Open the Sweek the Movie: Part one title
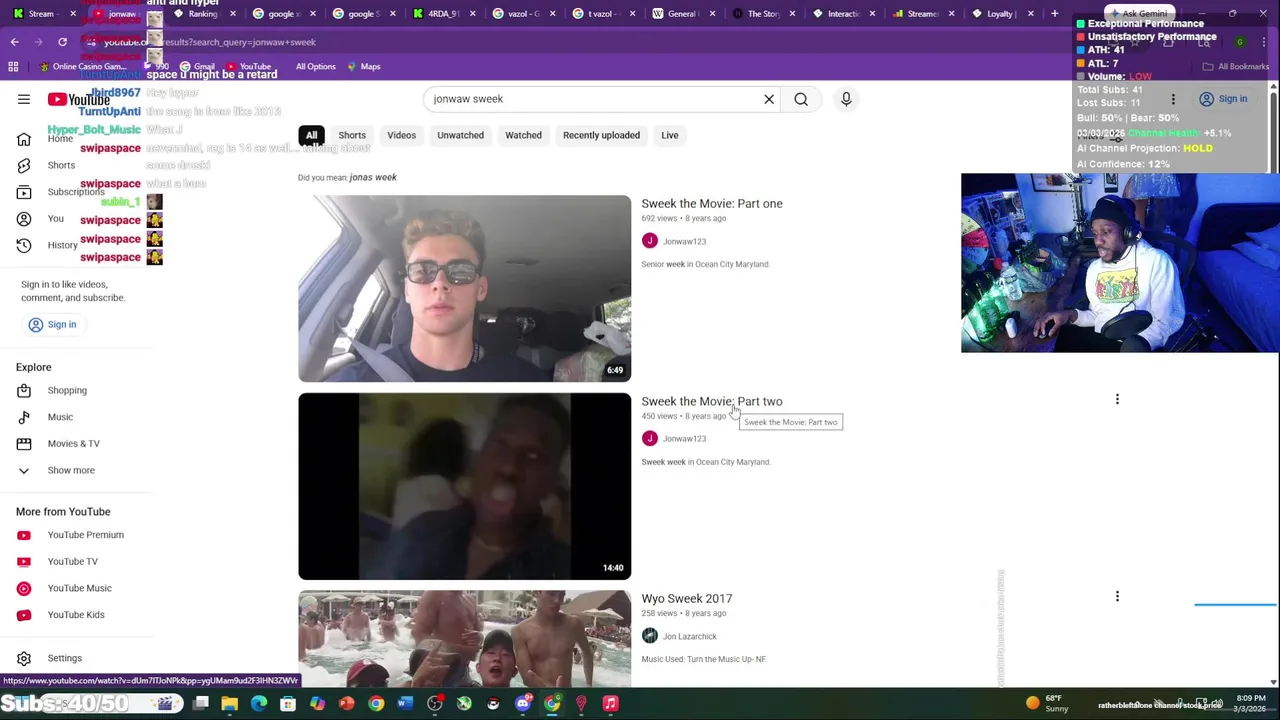 click(x=712, y=203)
